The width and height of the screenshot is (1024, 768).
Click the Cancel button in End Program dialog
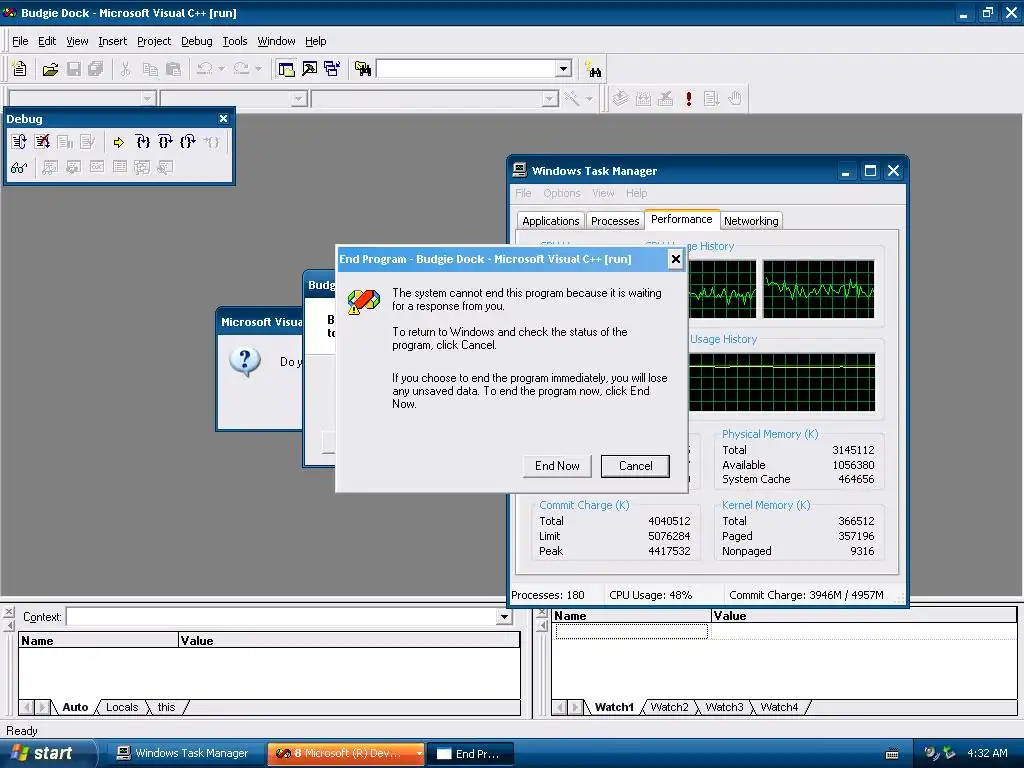[x=635, y=466]
